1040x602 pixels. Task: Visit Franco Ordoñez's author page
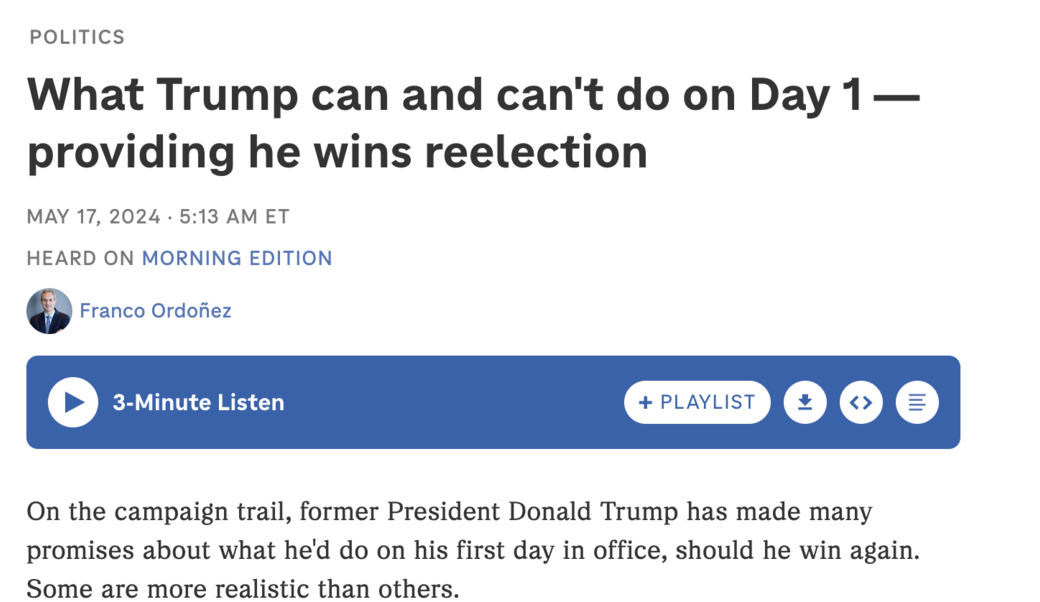[x=156, y=311]
